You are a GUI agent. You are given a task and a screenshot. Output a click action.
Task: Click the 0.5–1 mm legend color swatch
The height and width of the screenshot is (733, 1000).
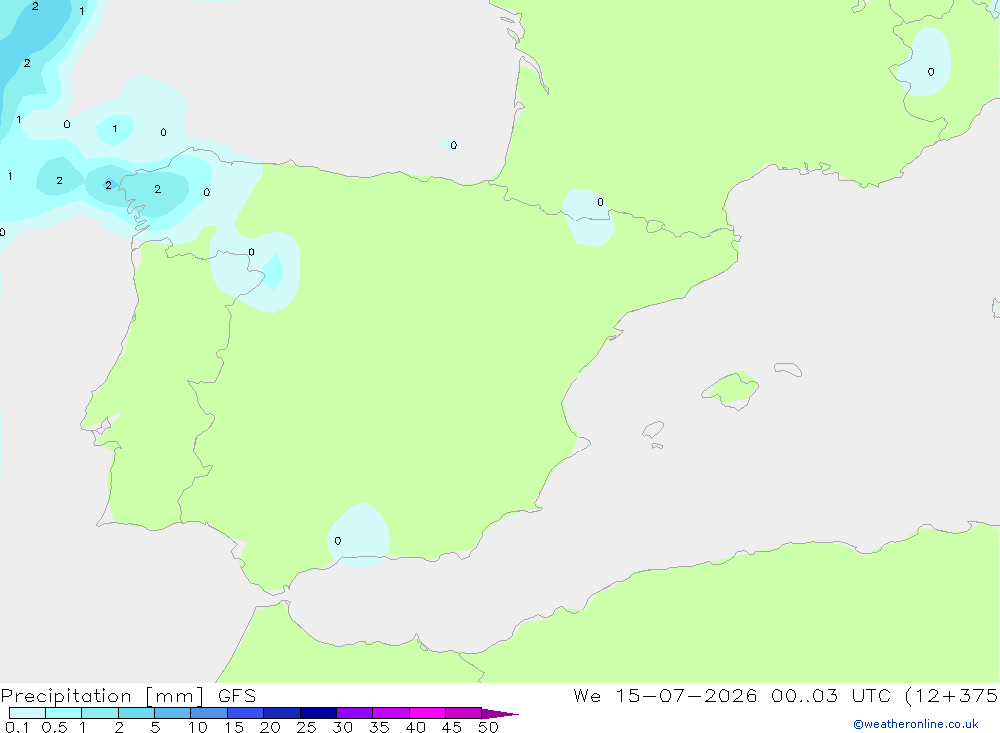(64, 713)
